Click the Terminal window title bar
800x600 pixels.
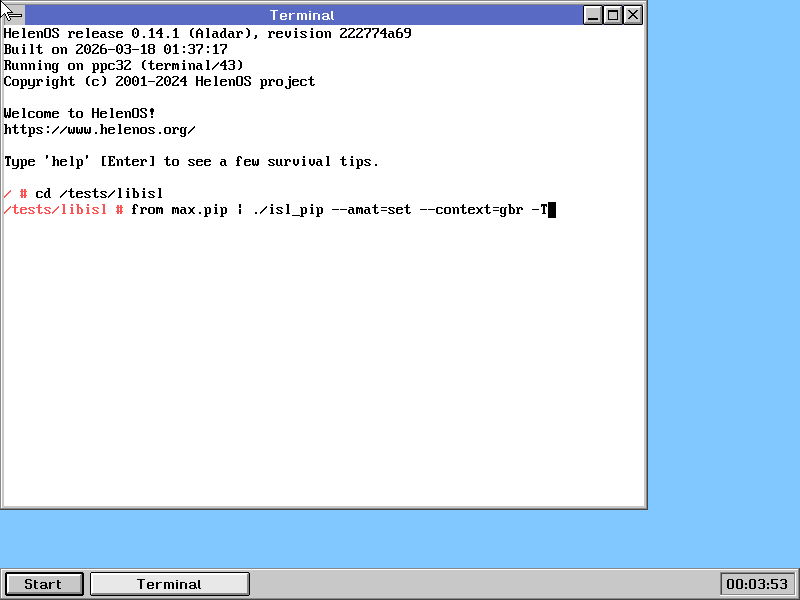coord(302,15)
